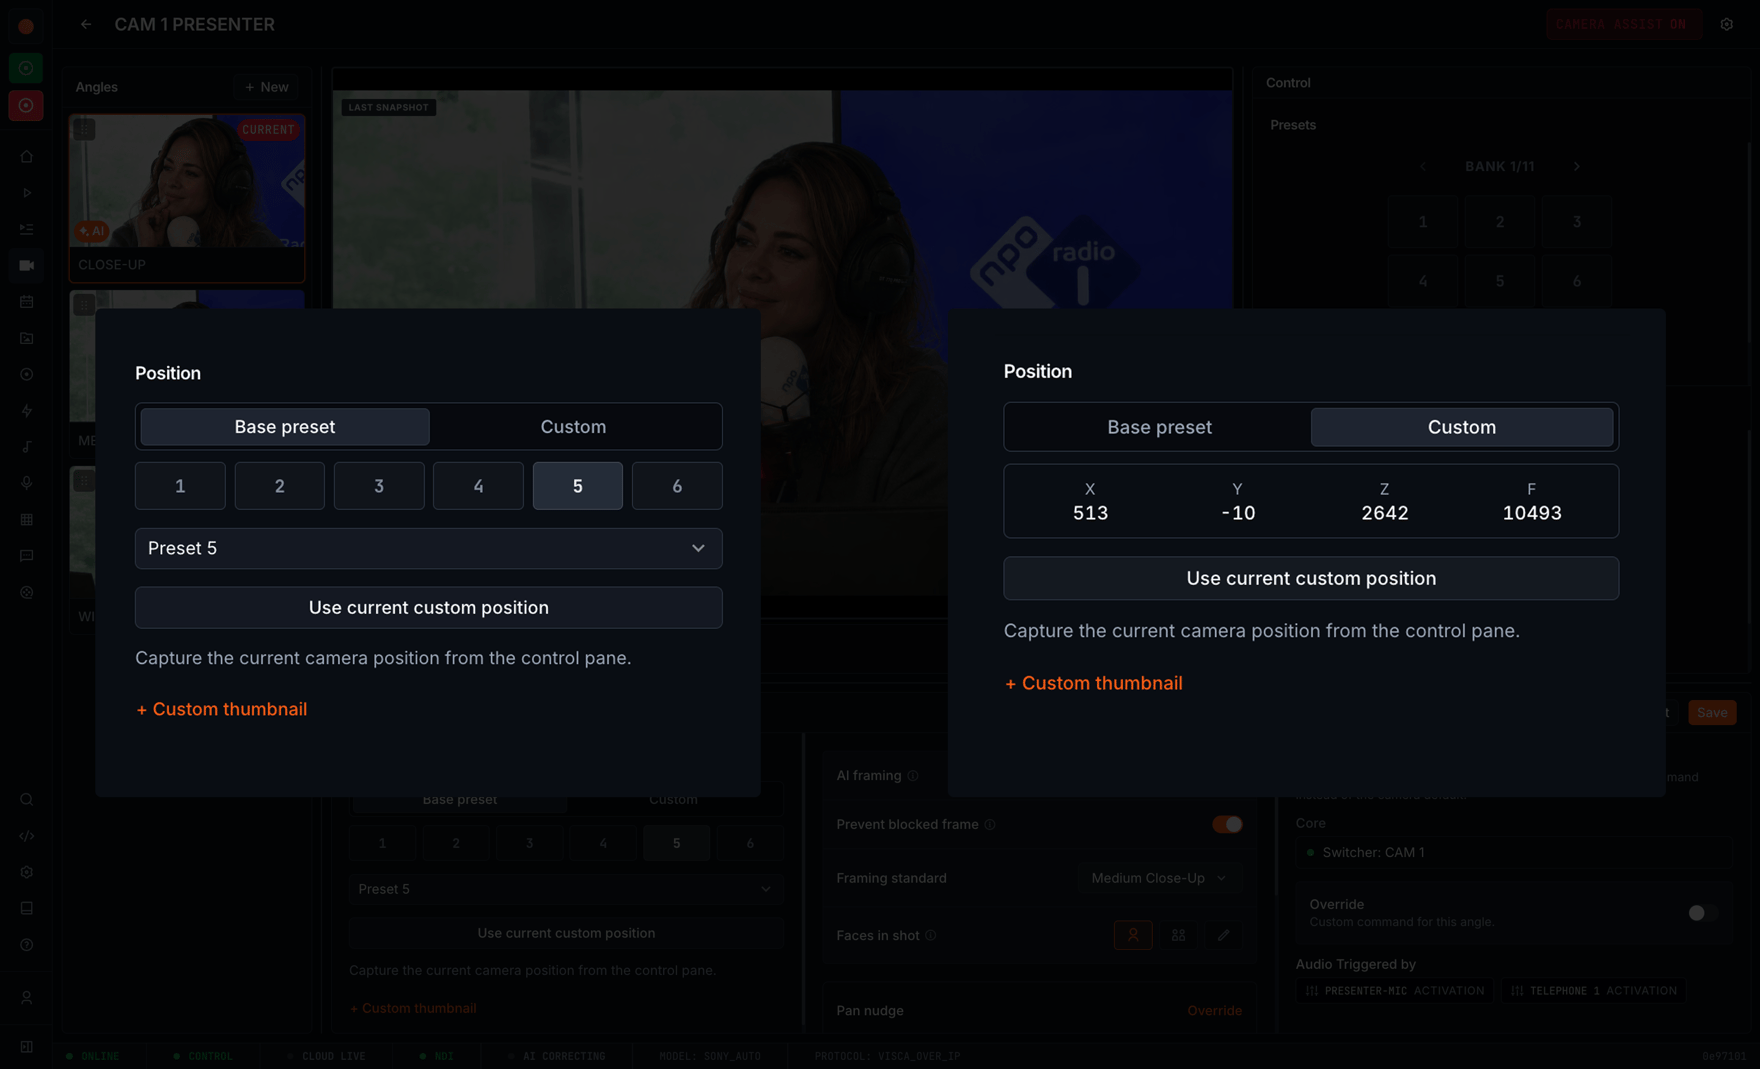The width and height of the screenshot is (1760, 1069).
Task: Add Custom thumbnail in left overlay
Action: coord(221,709)
